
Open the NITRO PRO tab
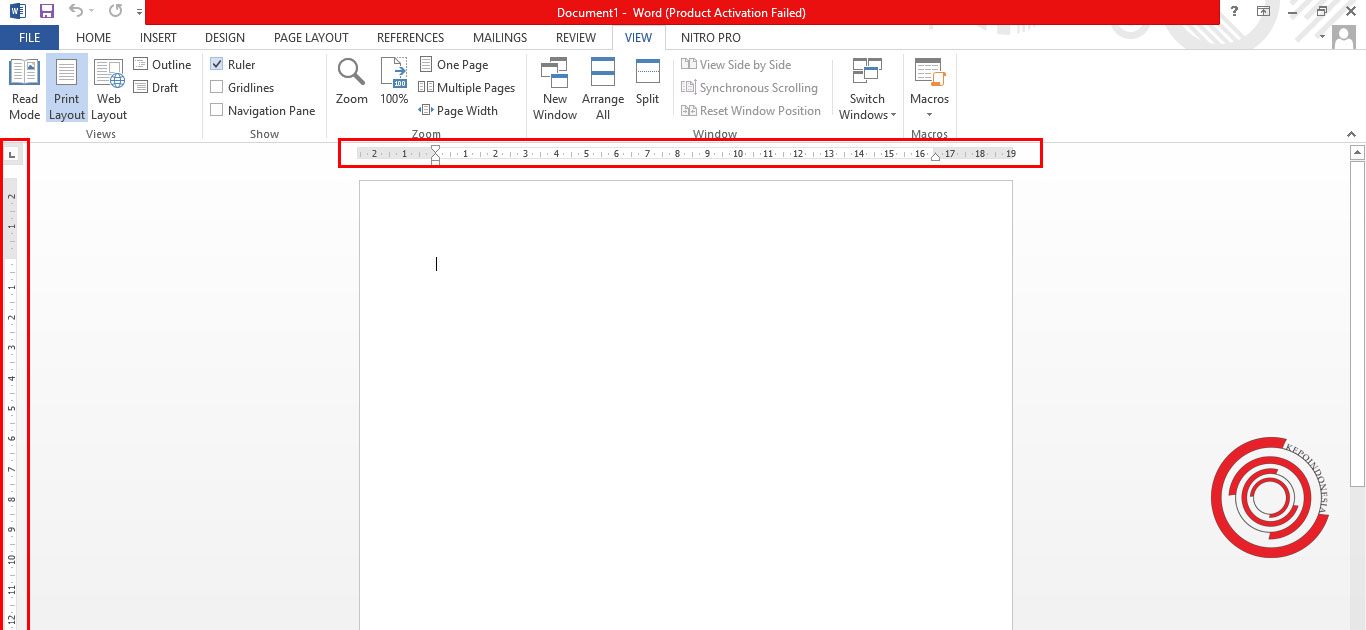coord(711,38)
